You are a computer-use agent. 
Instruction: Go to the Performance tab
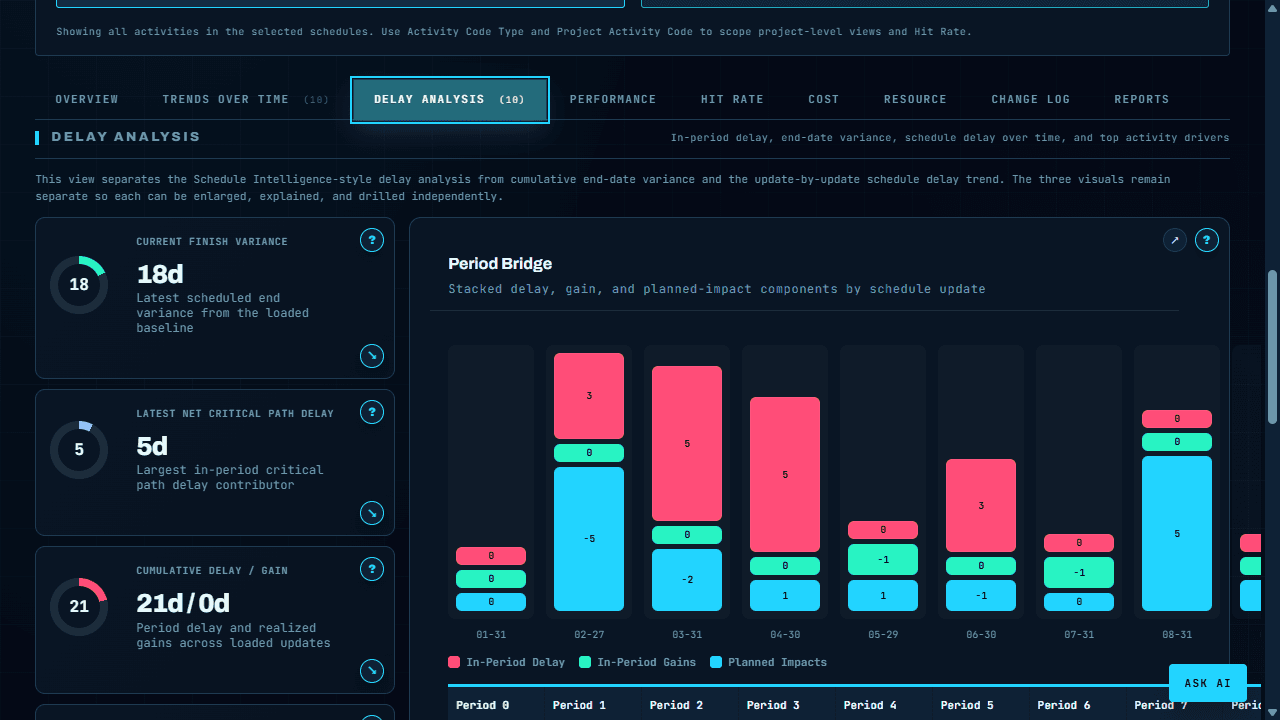(x=613, y=99)
